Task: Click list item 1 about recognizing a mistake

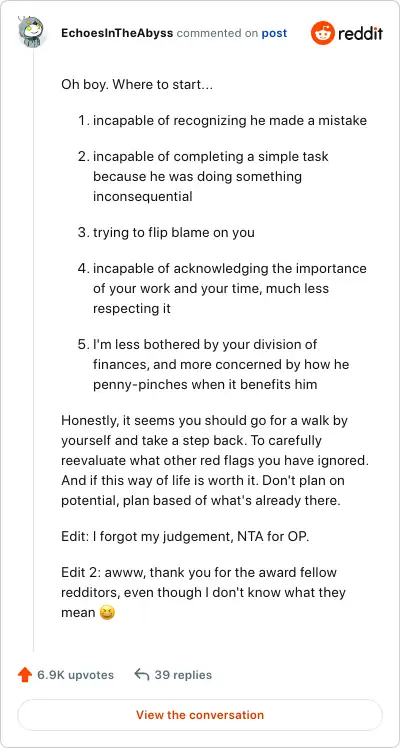Action: 222,120
